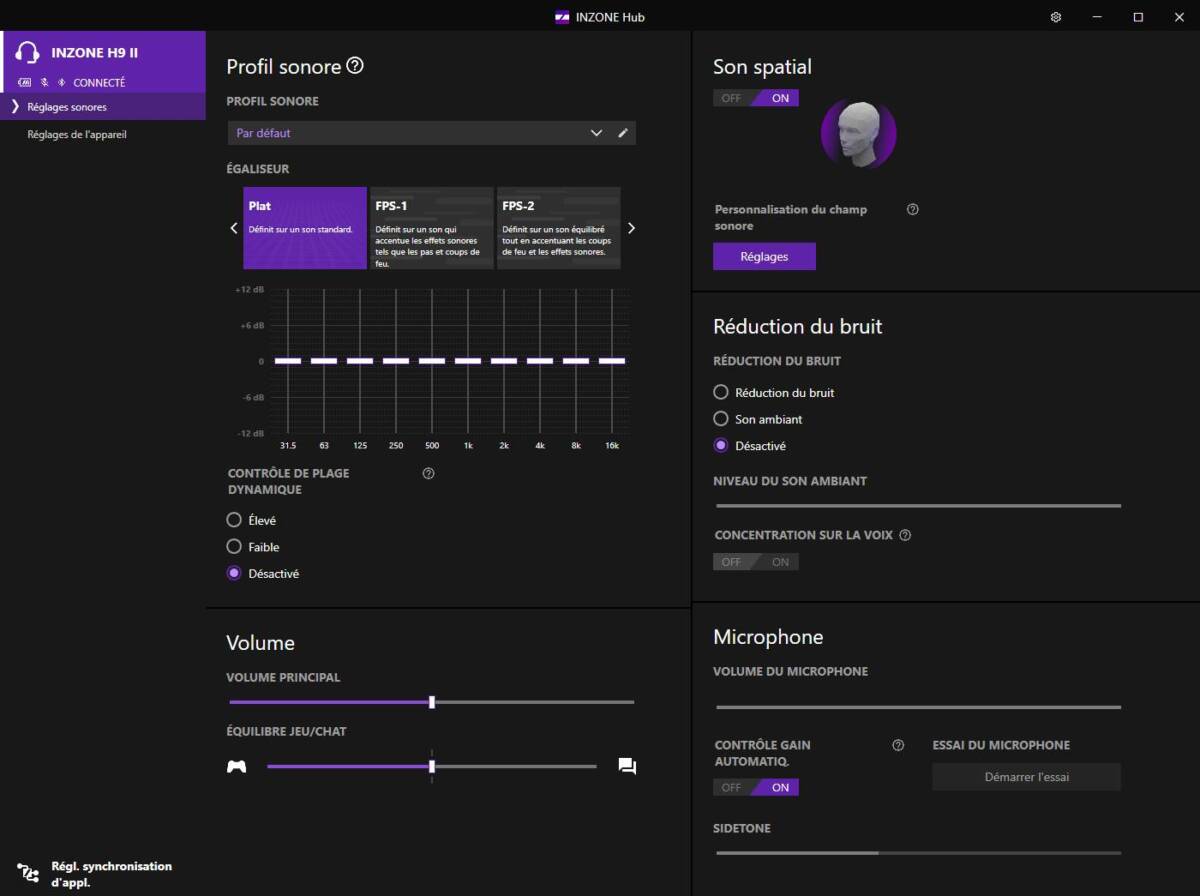Viewport: 1200px width, 896px height.
Task: Click the 125 Hz equalizer band handle
Action: (360, 361)
